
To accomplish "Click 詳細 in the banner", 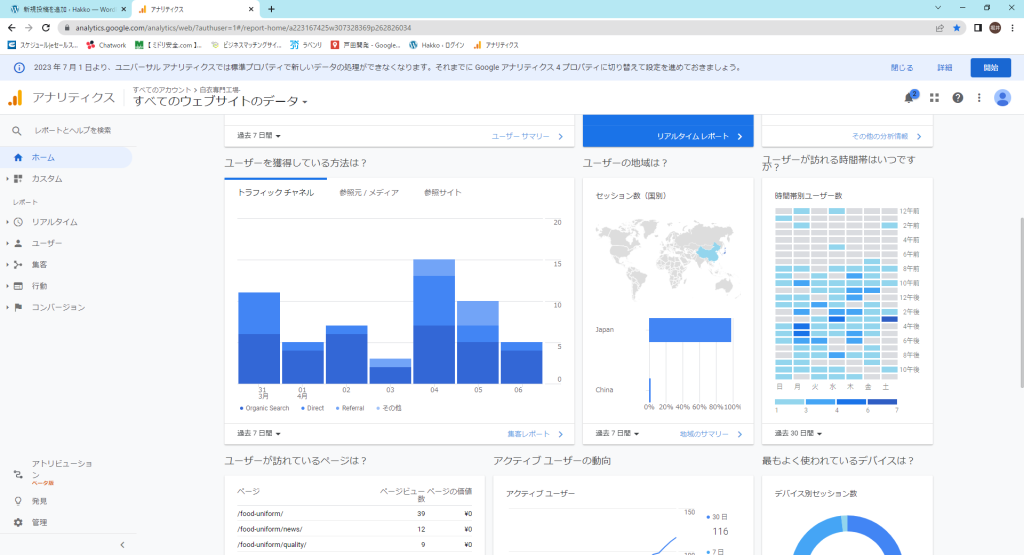I will (944, 68).
